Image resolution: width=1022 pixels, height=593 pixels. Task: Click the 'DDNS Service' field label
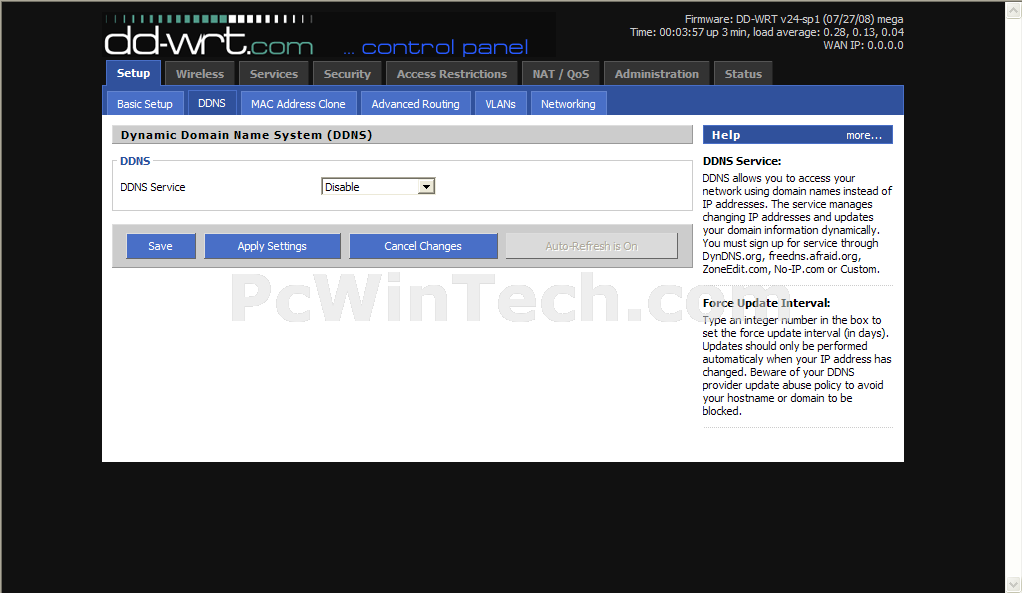coord(153,187)
